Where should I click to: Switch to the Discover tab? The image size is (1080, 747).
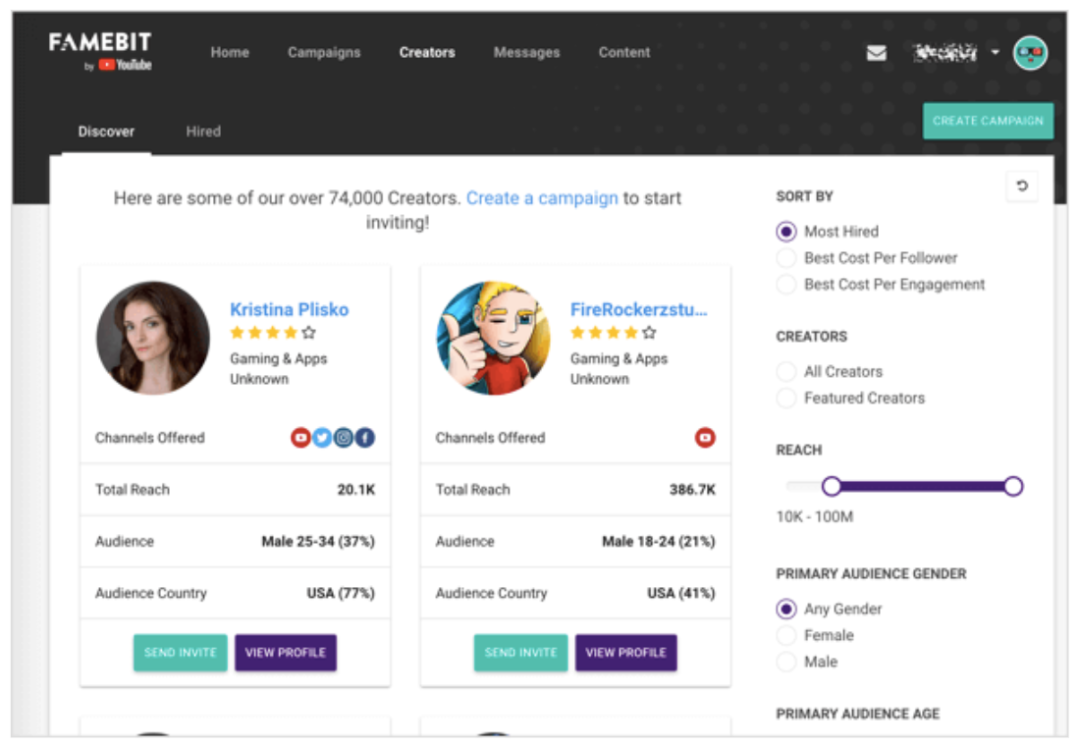pos(106,131)
